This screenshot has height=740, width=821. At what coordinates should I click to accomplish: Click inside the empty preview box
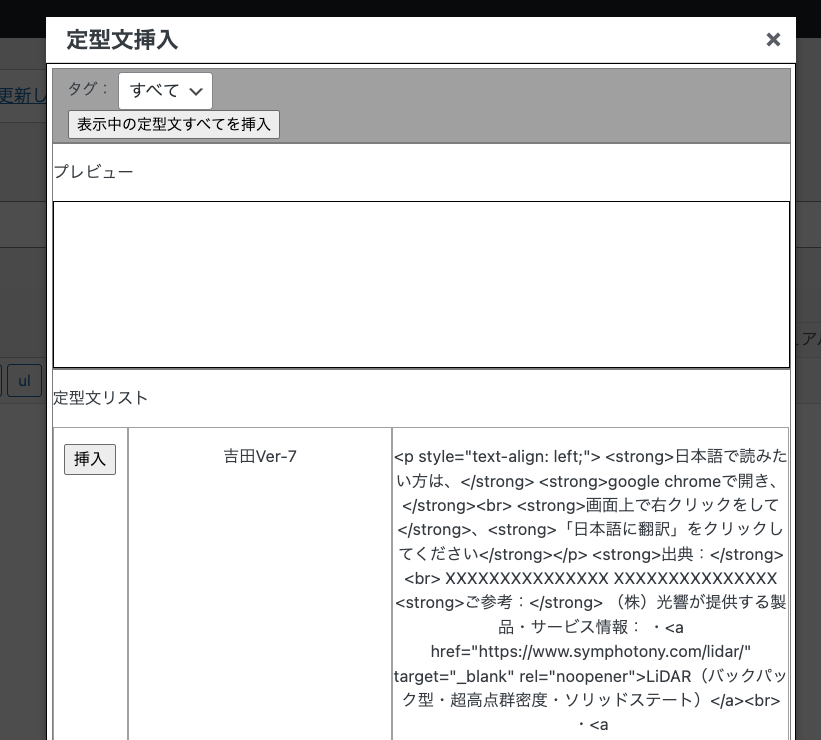point(421,285)
